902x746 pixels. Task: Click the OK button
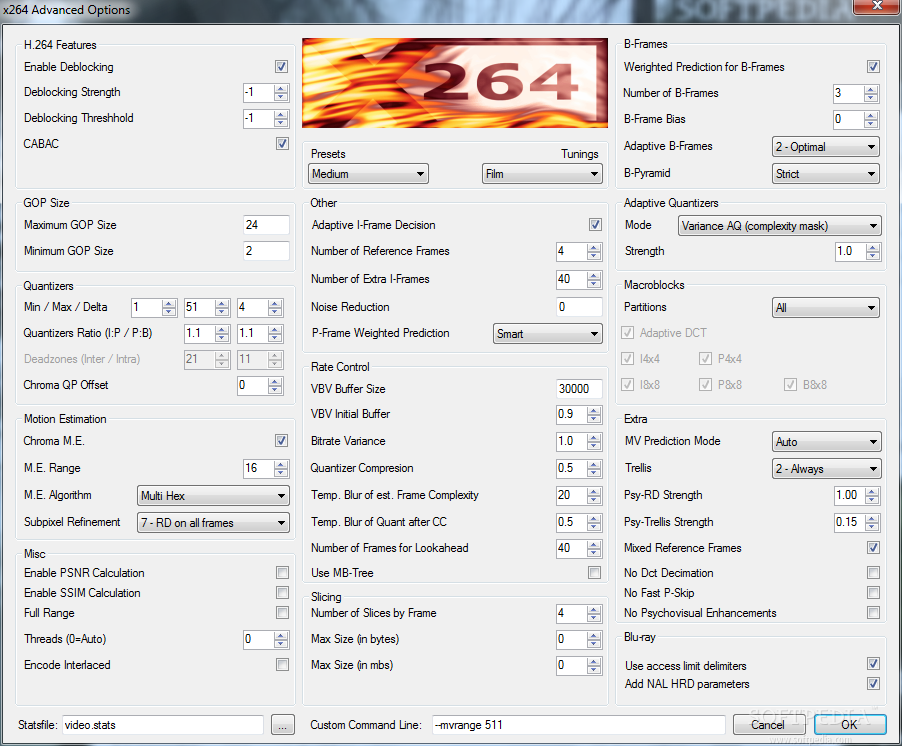850,725
